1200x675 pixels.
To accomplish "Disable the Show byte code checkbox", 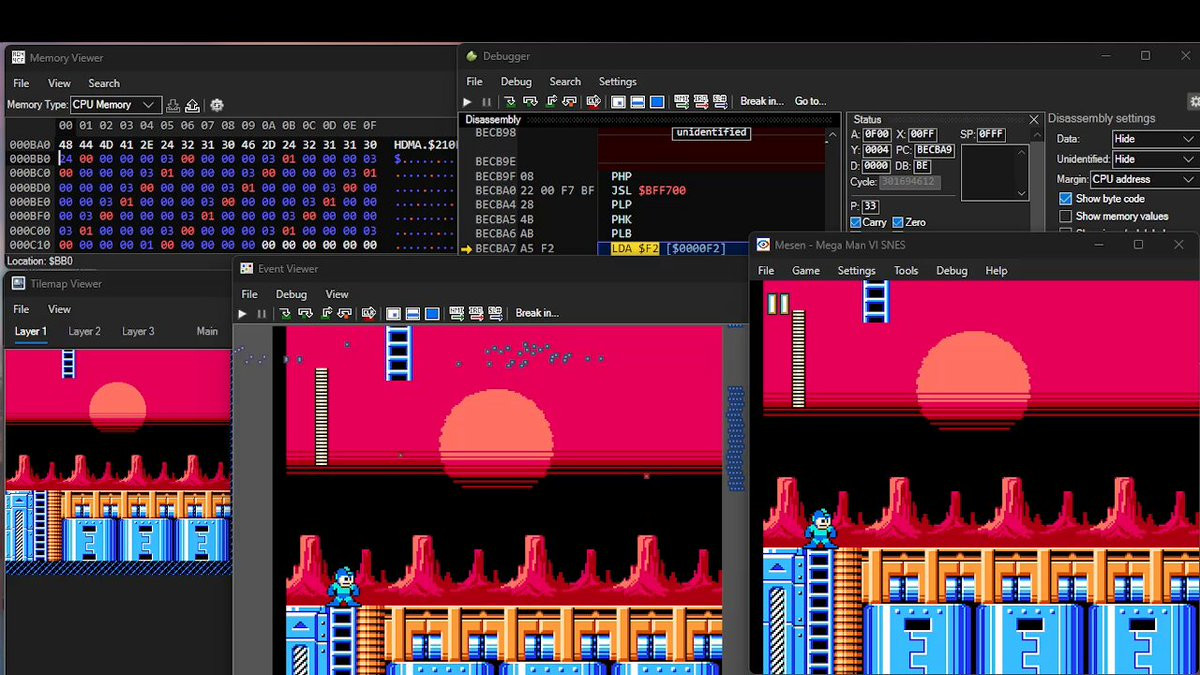I will pos(1065,199).
